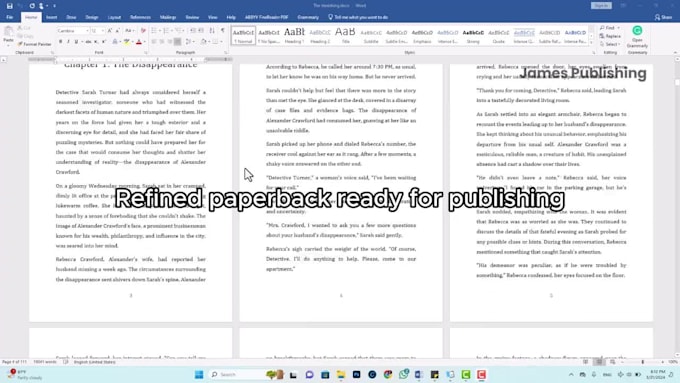Image resolution: width=680 pixels, height=383 pixels.
Task: Open Grammarly from the ribbon
Action: point(637,37)
